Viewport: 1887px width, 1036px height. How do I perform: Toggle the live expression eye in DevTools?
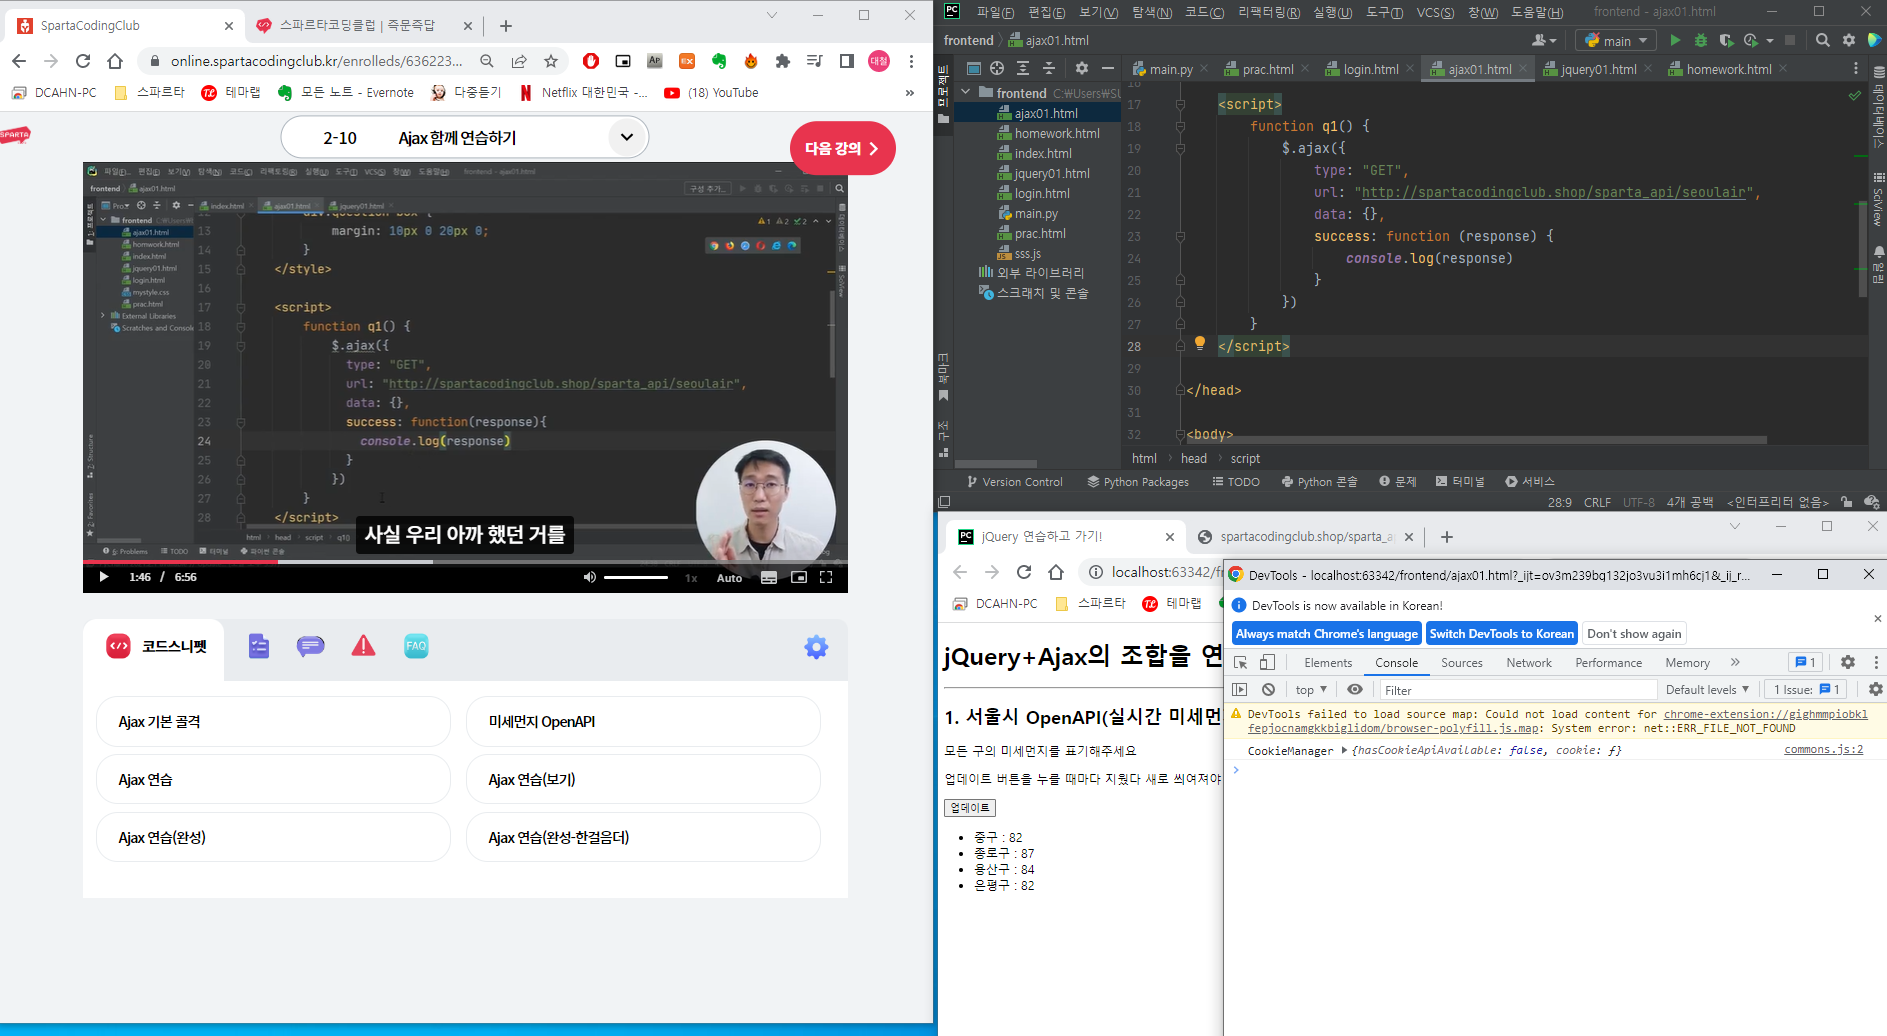[x=1355, y=689]
